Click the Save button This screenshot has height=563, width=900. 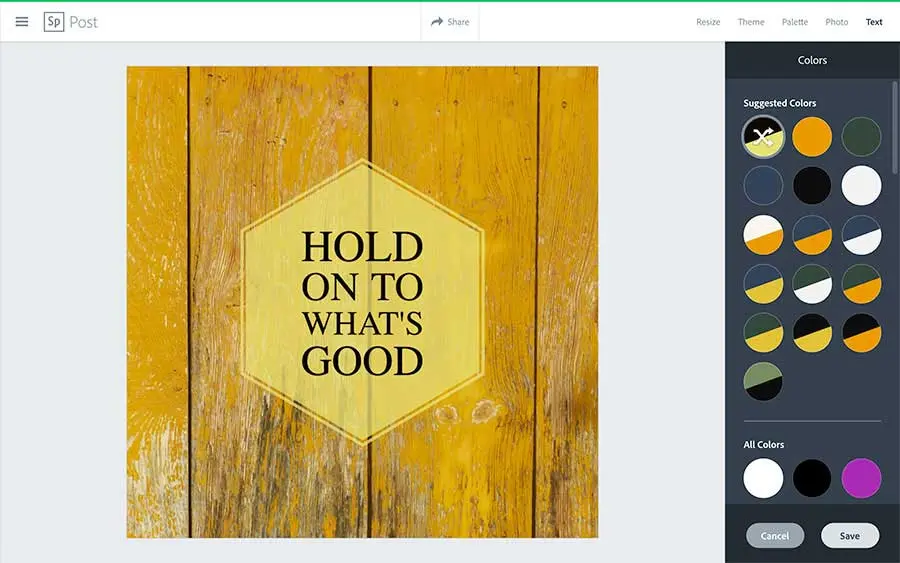(849, 535)
